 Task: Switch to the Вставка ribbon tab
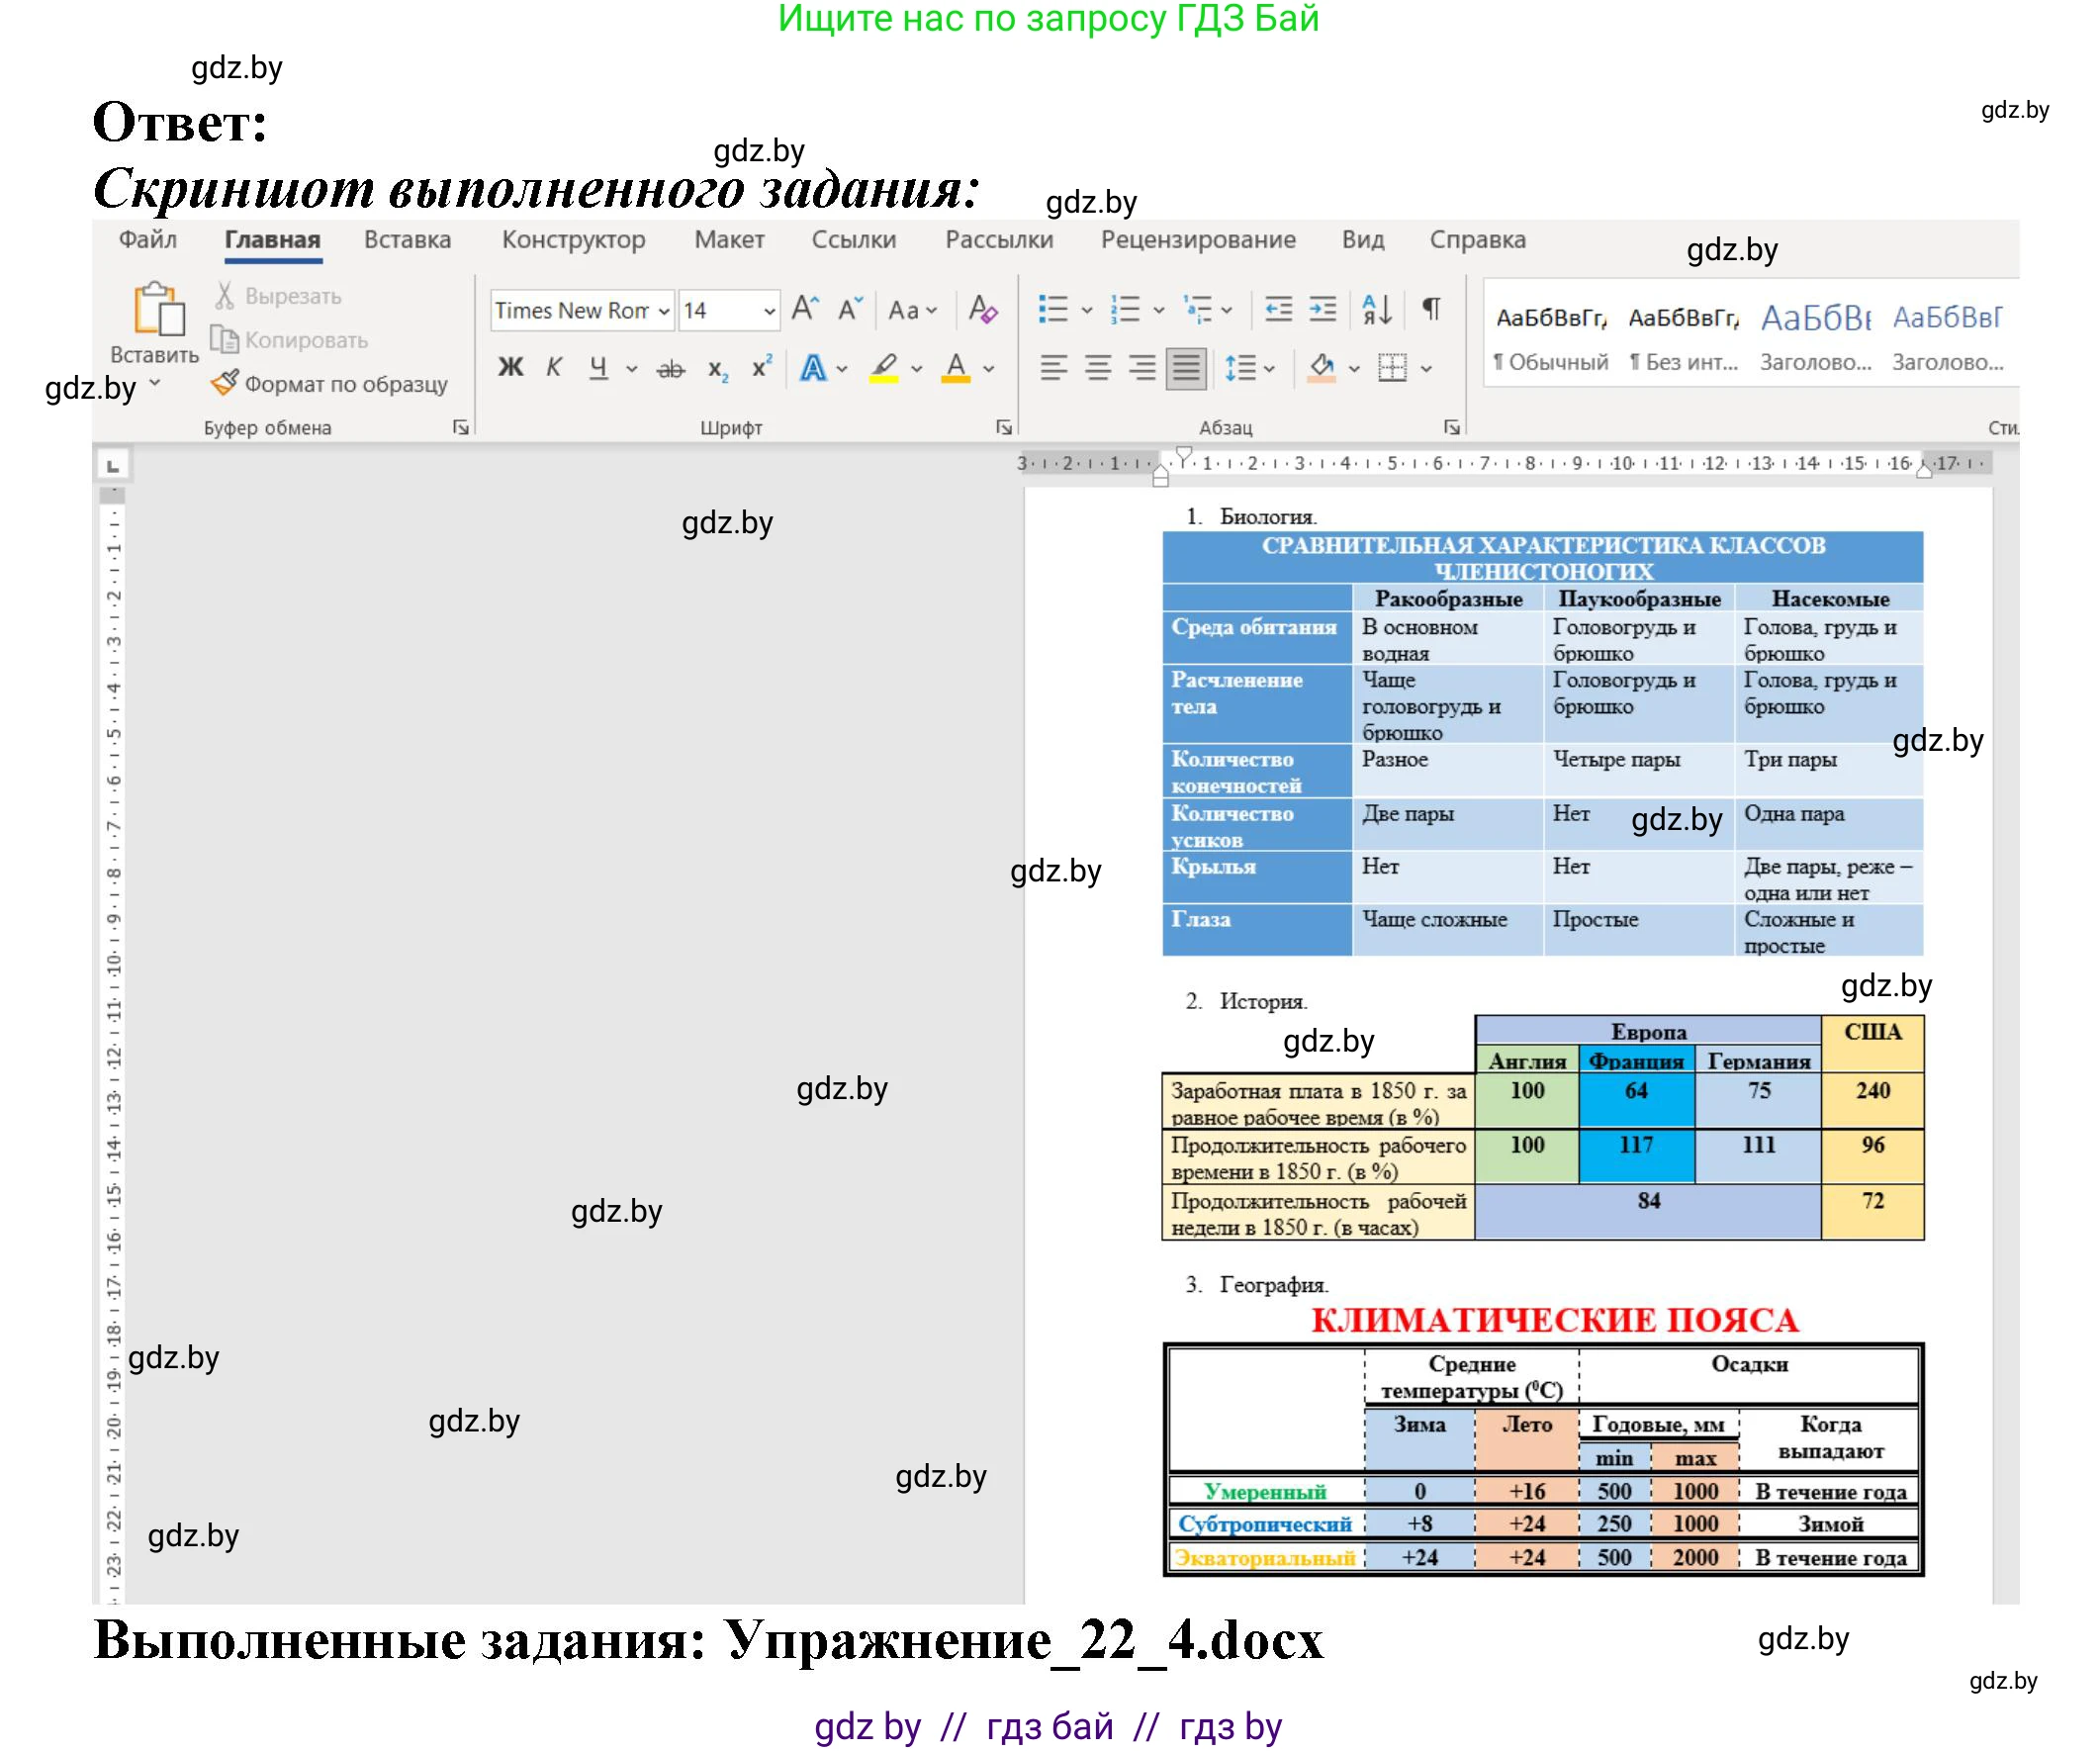click(x=407, y=240)
